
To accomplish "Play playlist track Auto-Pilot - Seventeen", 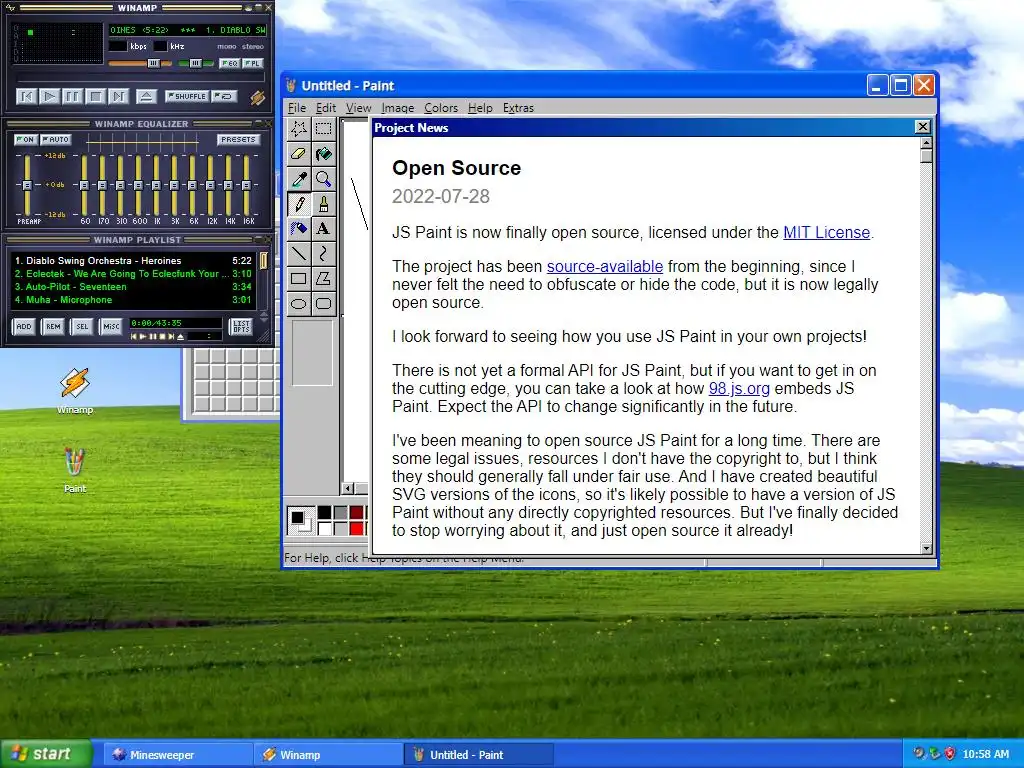I will 133,287.
